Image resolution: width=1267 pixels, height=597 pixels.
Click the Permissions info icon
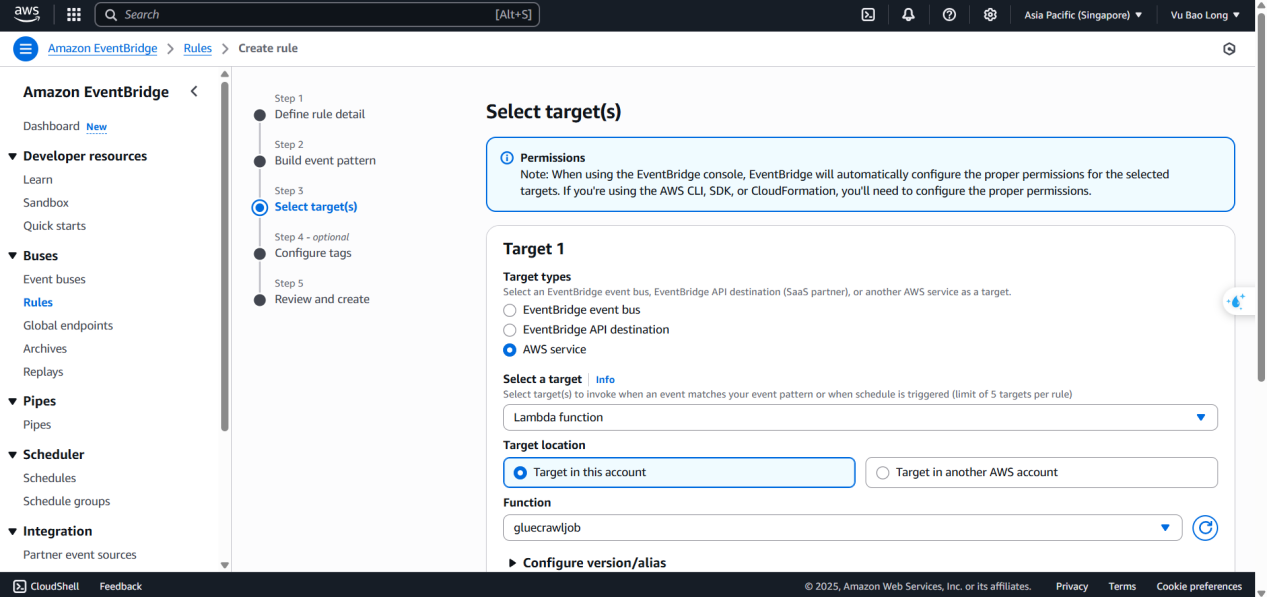click(x=506, y=158)
